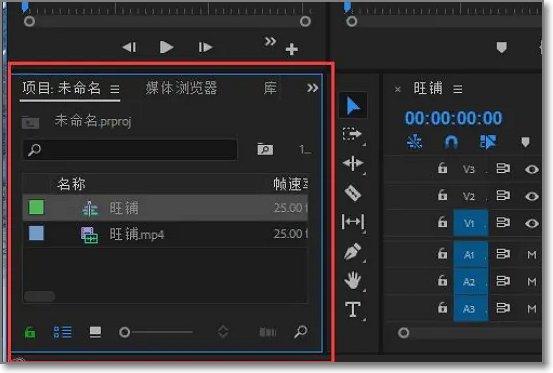Image resolution: width=553 pixels, height=373 pixels.
Task: Open sort icons menu in project panel
Action: click(223, 331)
